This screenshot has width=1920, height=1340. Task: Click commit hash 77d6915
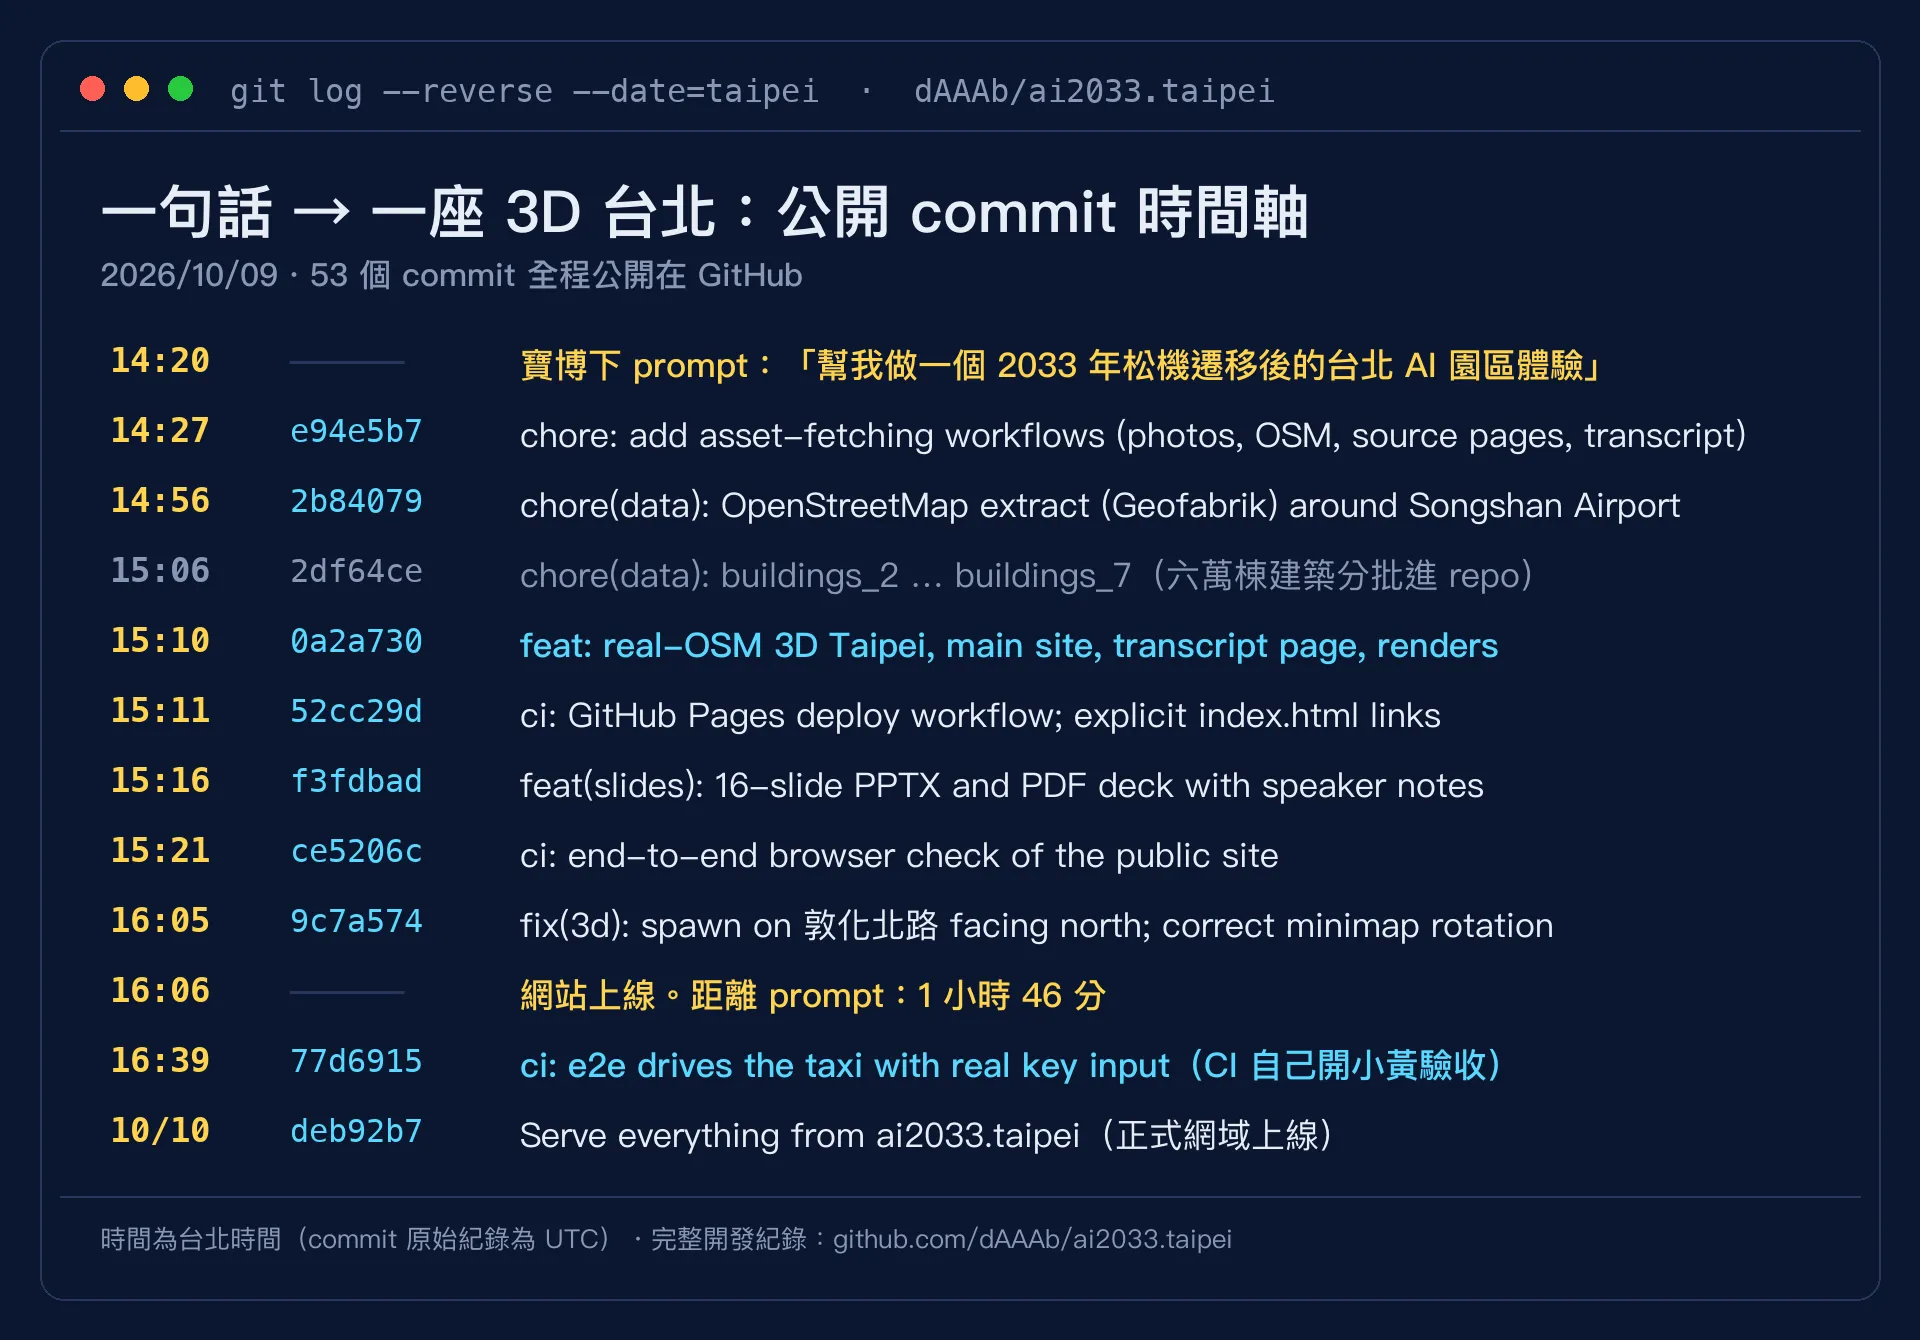356,1061
